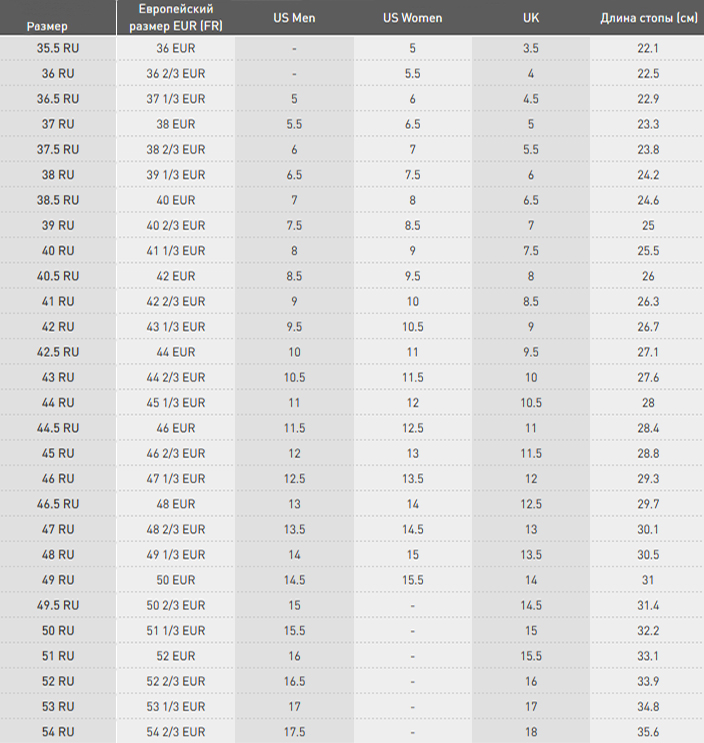Image resolution: width=704 pixels, height=743 pixels.
Task: Click foot length value '35.6'
Action: 648,732
